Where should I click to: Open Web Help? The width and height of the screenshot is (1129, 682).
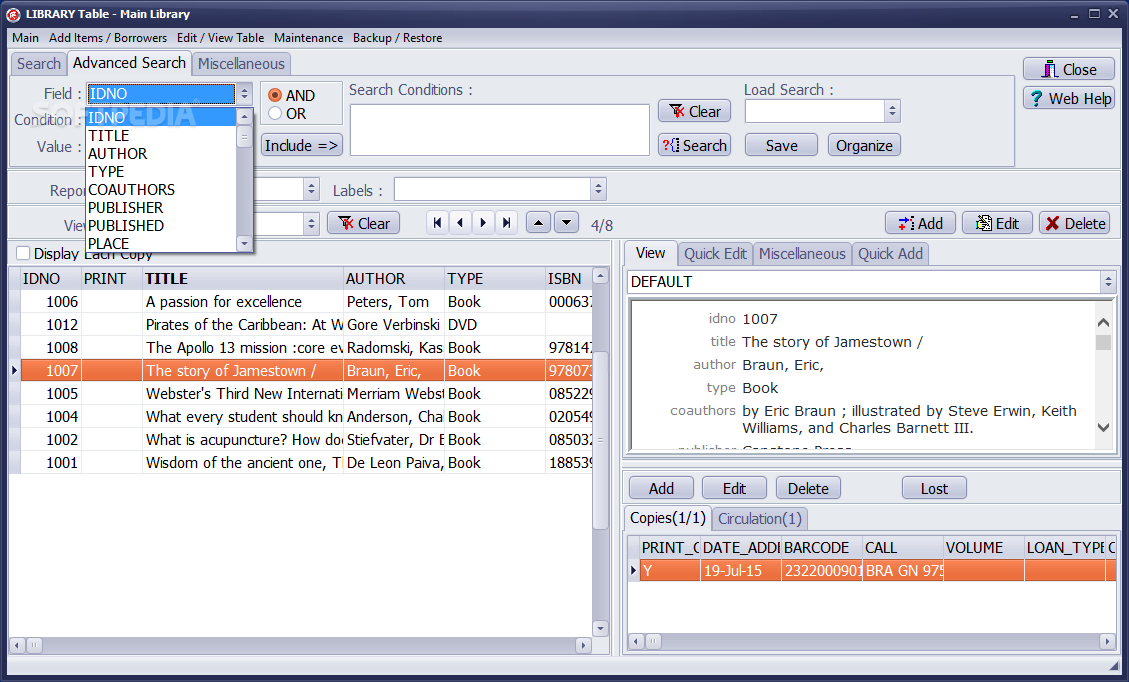tap(1069, 98)
